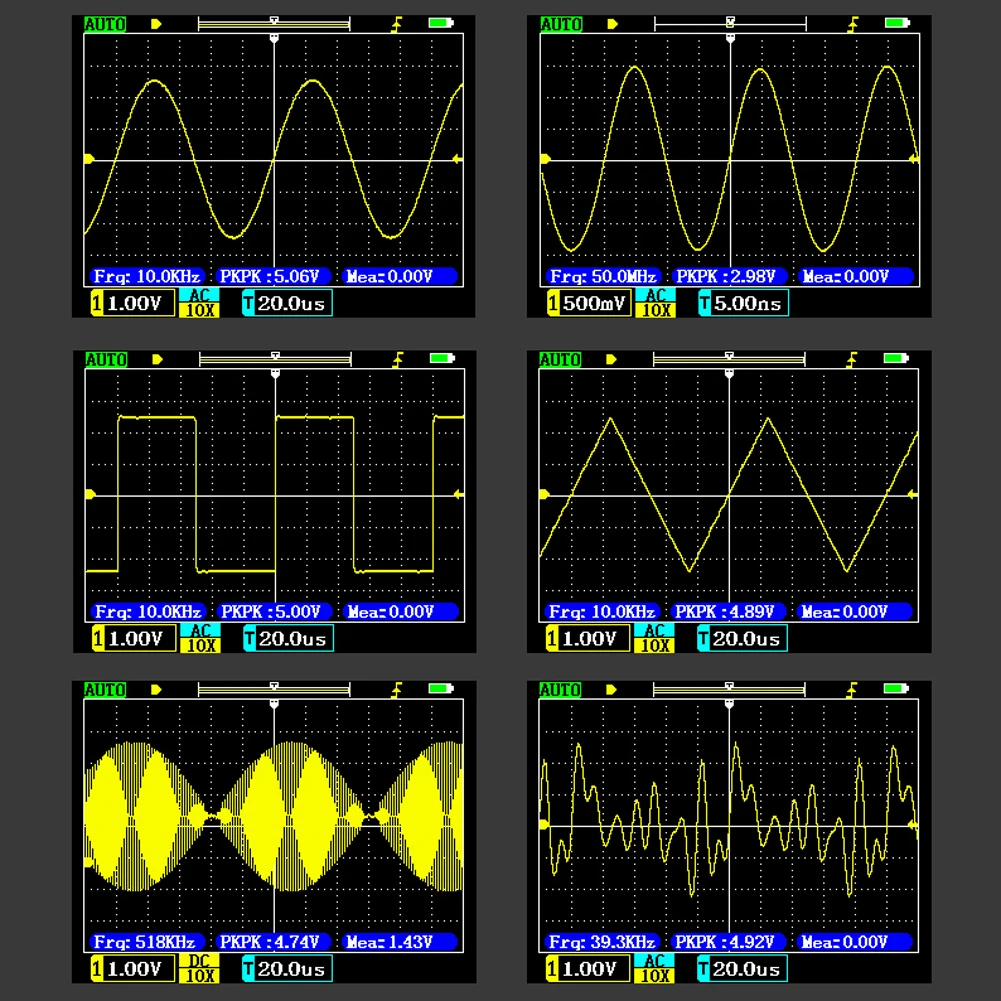Toggle the AC 10X coupling on the square wave screen
Viewport: 1001px width, 1001px height.
pos(200,638)
